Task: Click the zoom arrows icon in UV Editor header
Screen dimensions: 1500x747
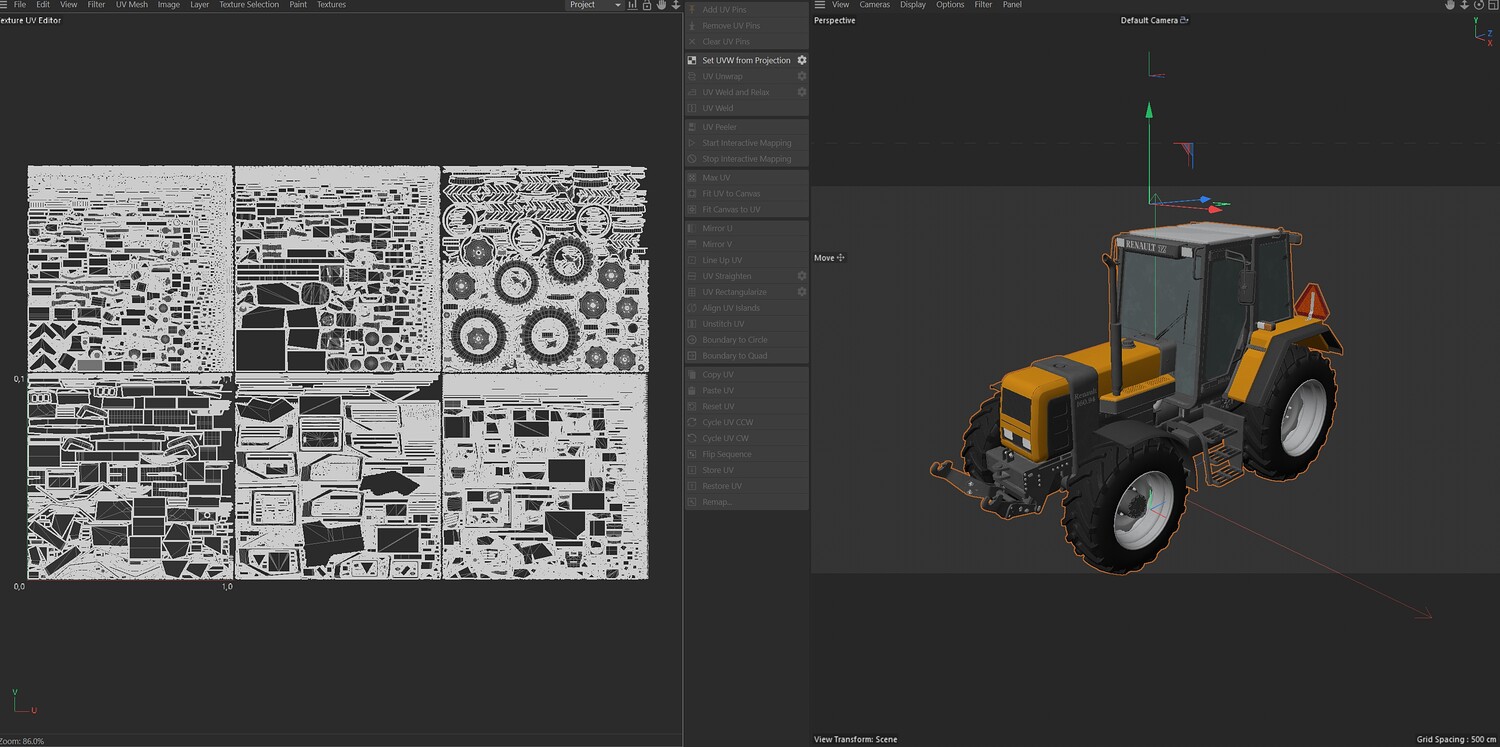Action: tap(676, 5)
